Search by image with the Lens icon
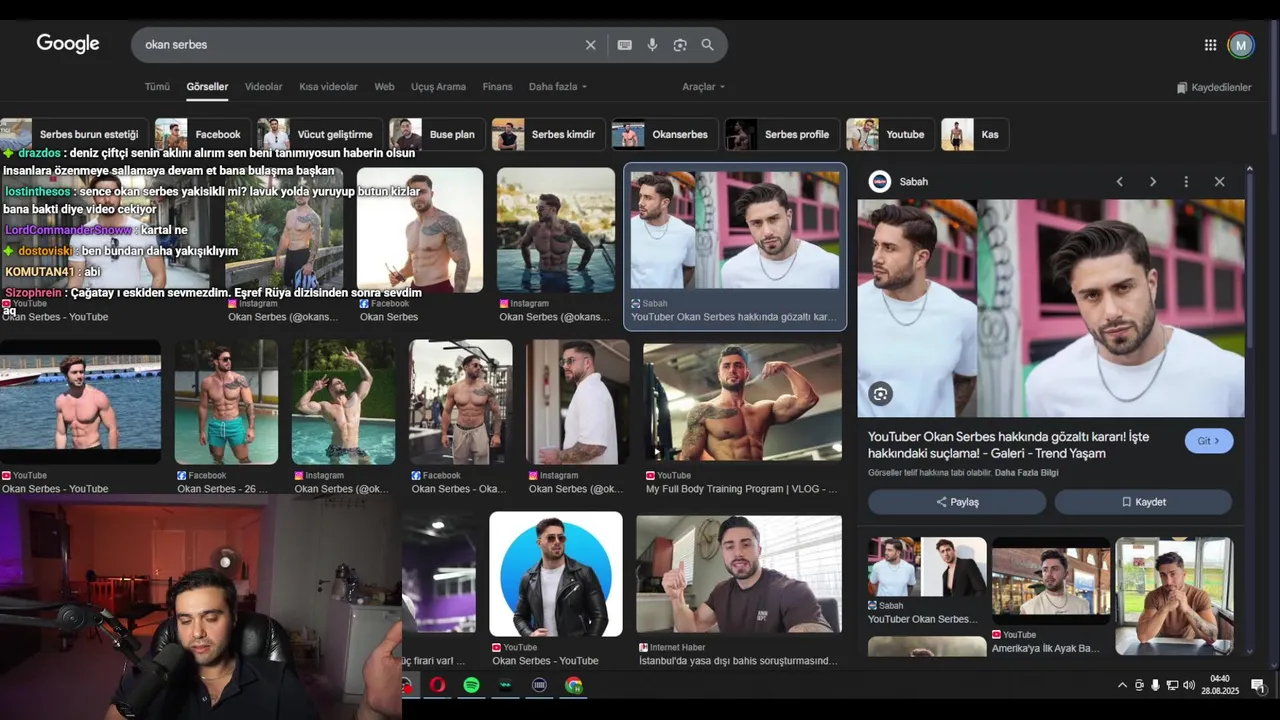1280x720 pixels. pos(680,45)
